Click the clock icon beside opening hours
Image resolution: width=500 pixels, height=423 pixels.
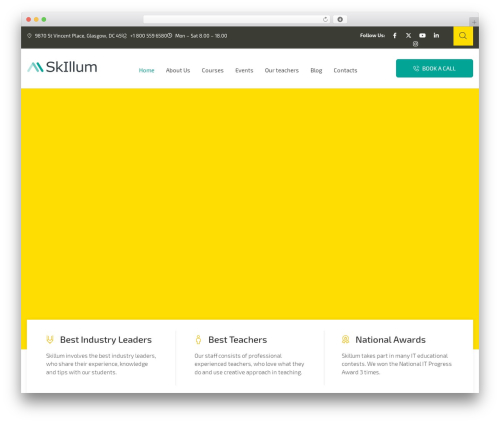170,35
